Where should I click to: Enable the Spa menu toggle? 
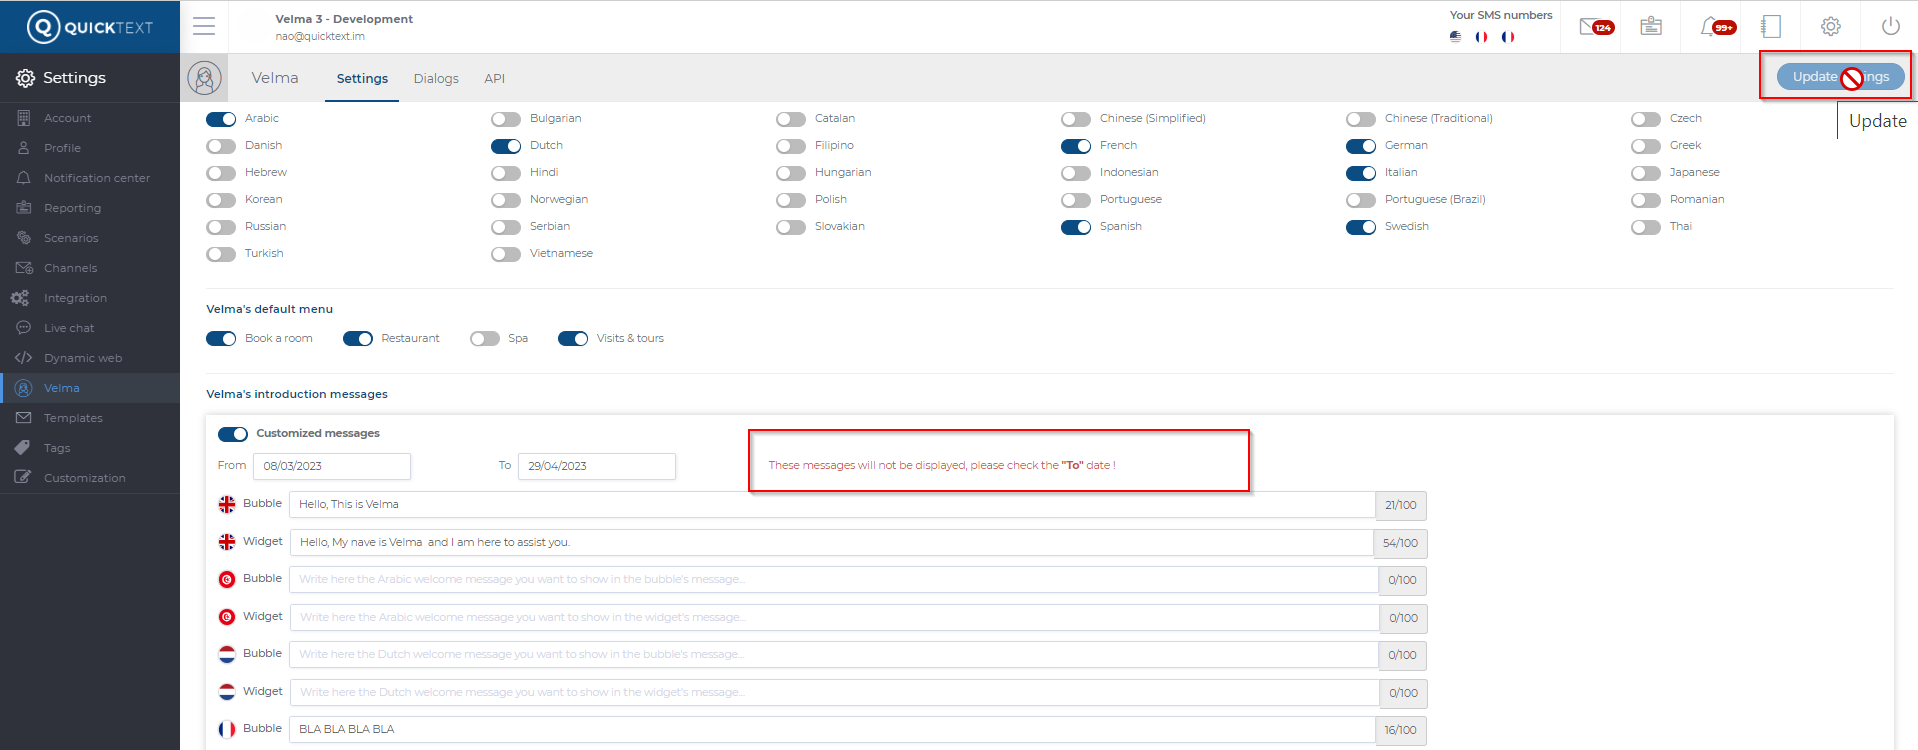[x=485, y=339]
